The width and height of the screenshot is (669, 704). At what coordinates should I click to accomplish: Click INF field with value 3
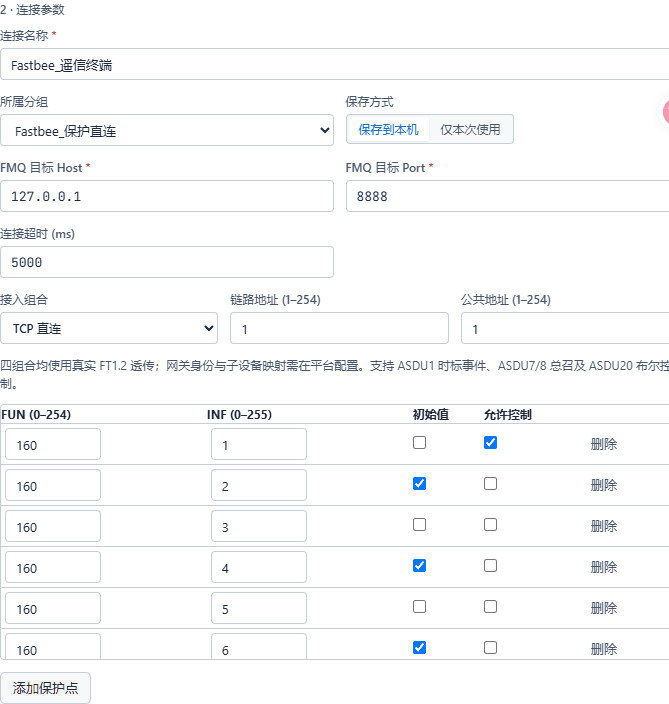(259, 526)
